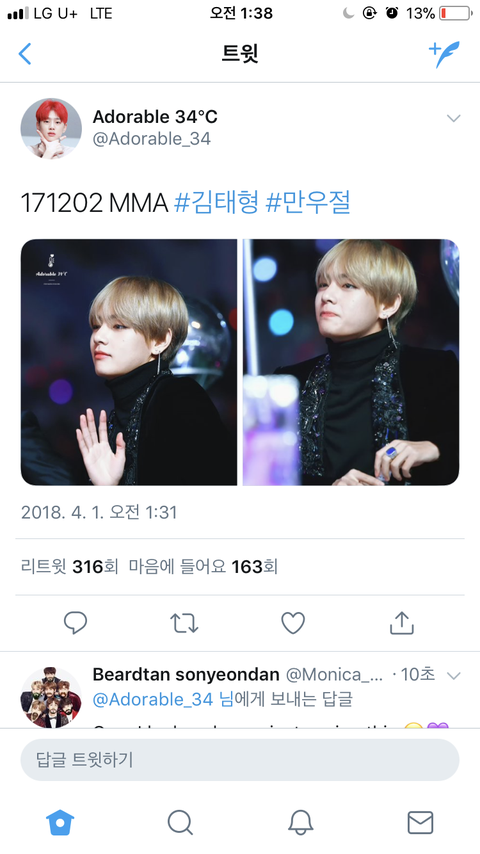Image resolution: width=480 pixels, height=854 pixels.
Task: Compose a new tweet with feather icon
Action: [444, 54]
